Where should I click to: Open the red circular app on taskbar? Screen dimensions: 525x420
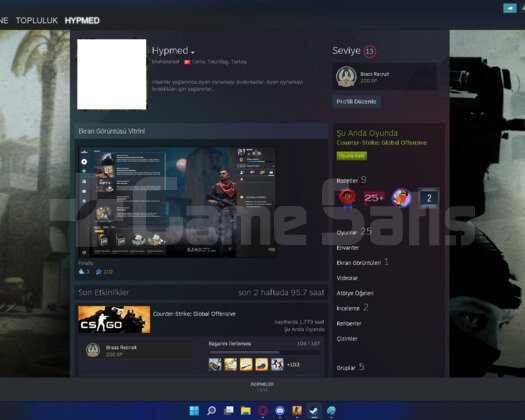click(x=263, y=411)
